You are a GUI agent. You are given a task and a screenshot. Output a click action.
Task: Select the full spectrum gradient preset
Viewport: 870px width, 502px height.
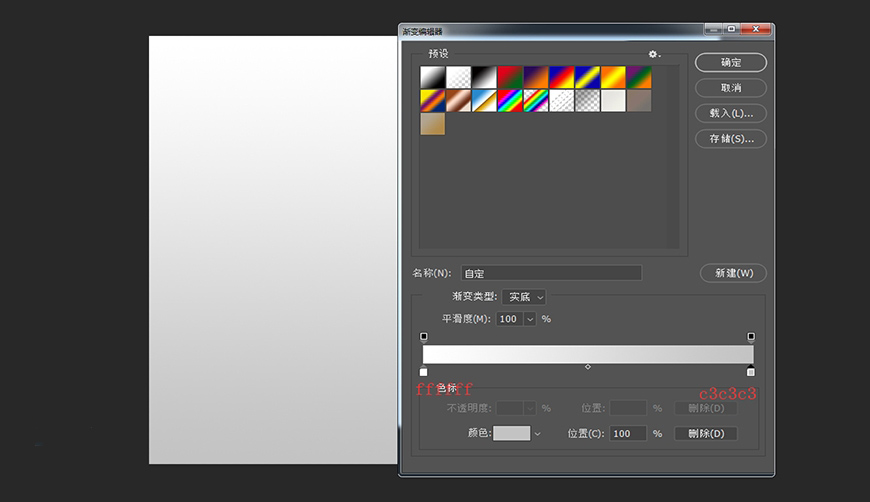tap(510, 101)
